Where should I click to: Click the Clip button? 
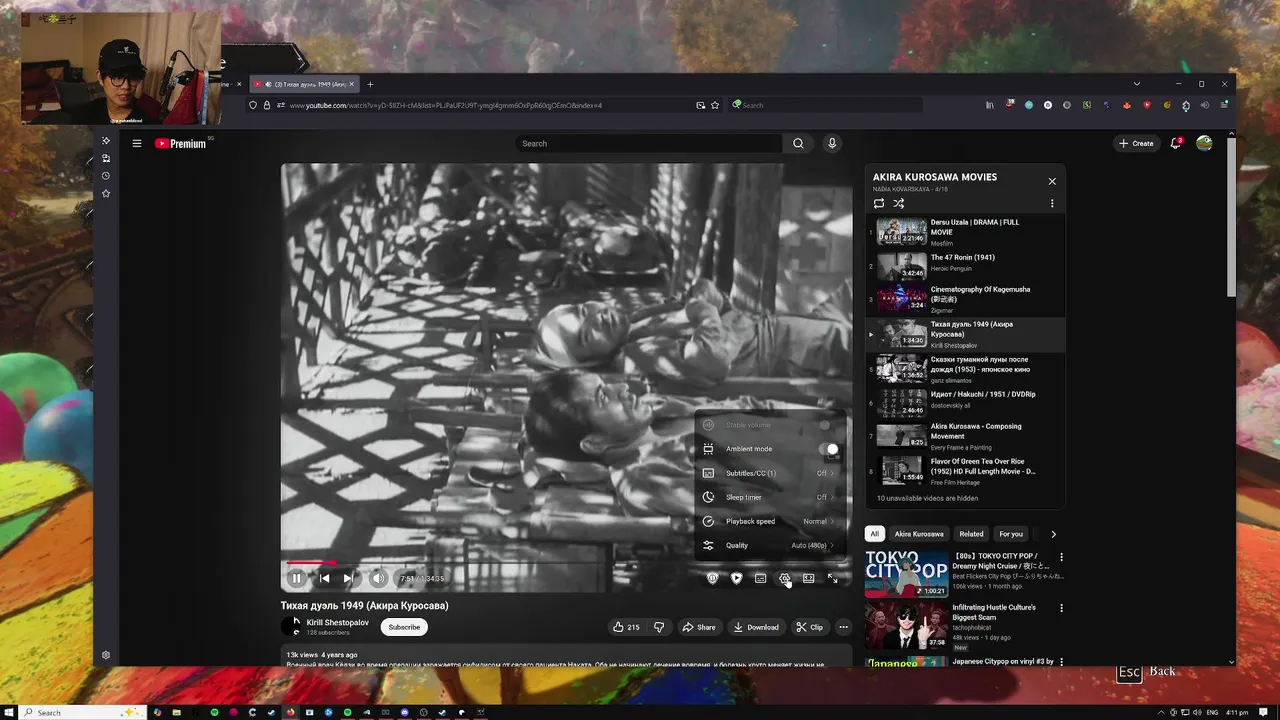[x=809, y=627]
